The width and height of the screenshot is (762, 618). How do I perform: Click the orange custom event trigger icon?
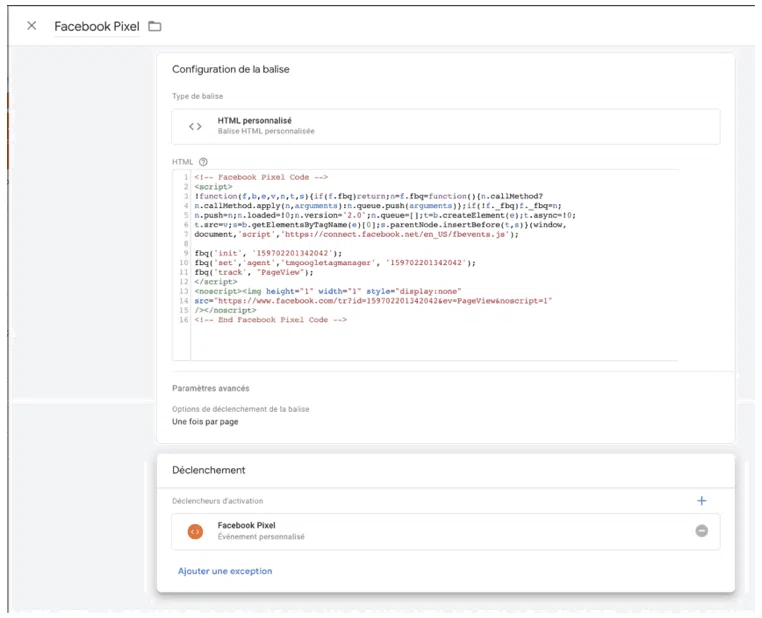195,532
